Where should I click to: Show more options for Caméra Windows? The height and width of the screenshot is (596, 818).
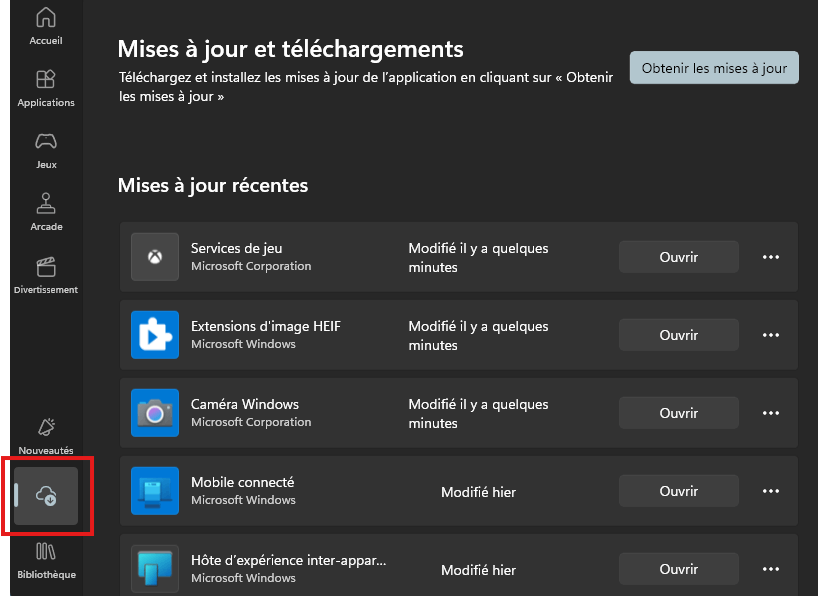click(x=771, y=413)
